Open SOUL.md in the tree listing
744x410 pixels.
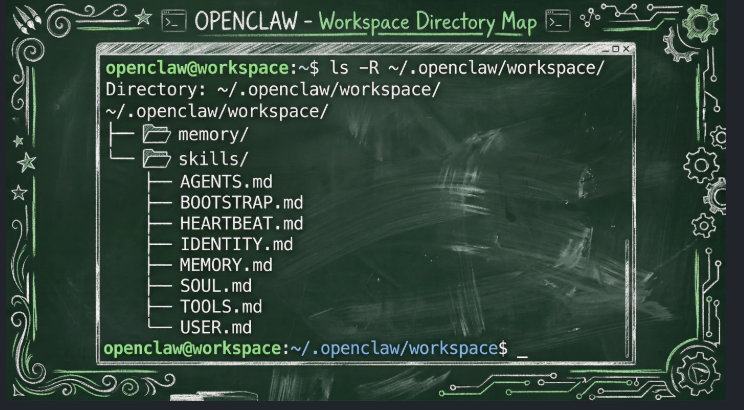(216, 286)
